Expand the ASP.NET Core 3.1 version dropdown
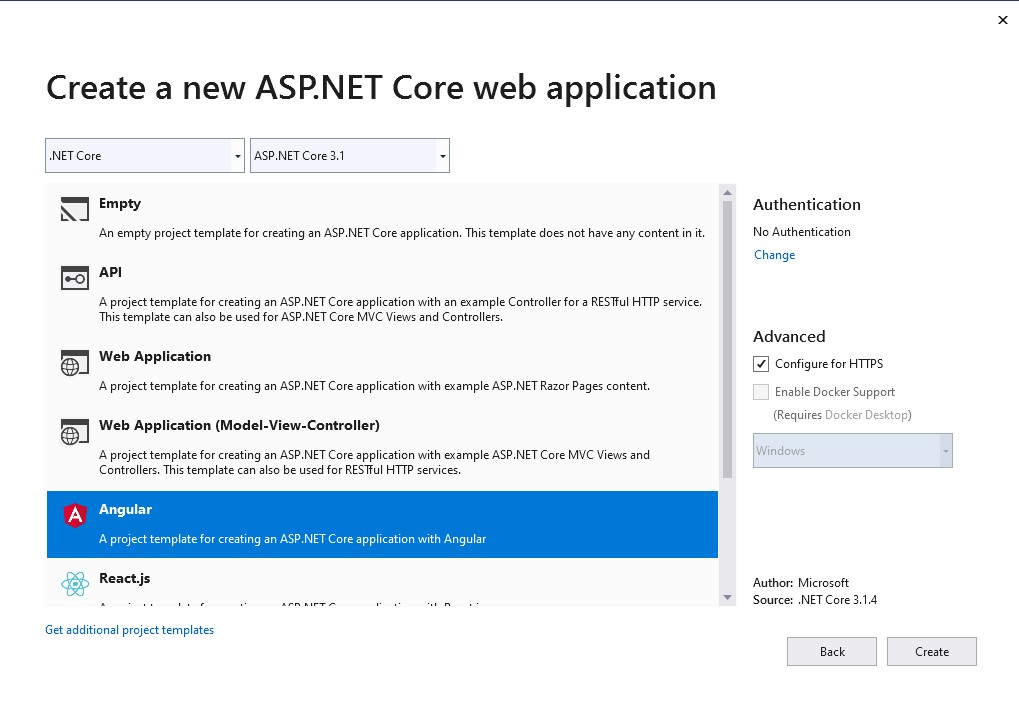 349,156
